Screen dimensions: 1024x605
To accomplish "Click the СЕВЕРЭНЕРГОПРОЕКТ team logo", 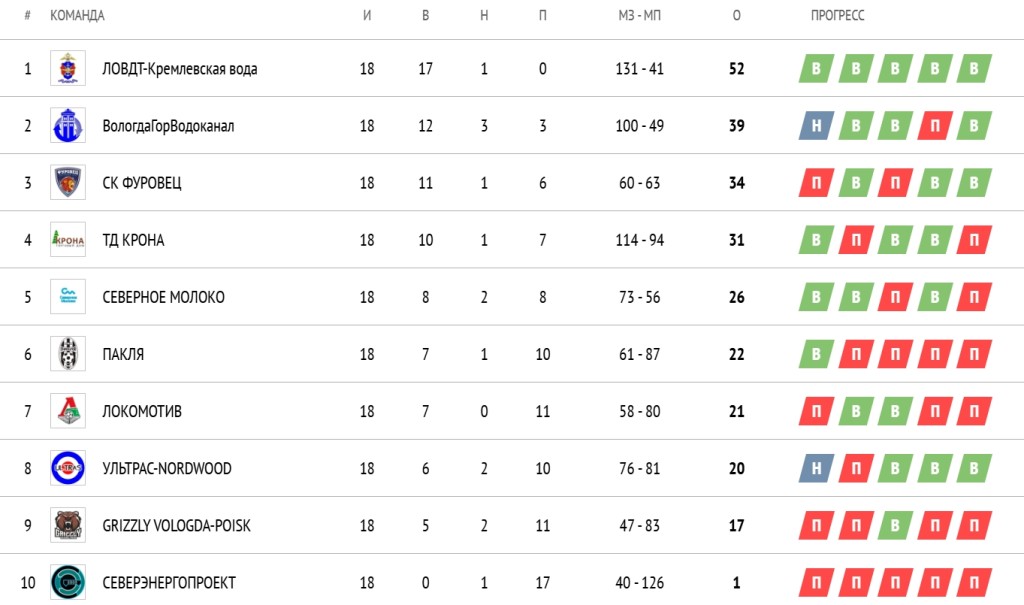I will (x=68, y=582).
